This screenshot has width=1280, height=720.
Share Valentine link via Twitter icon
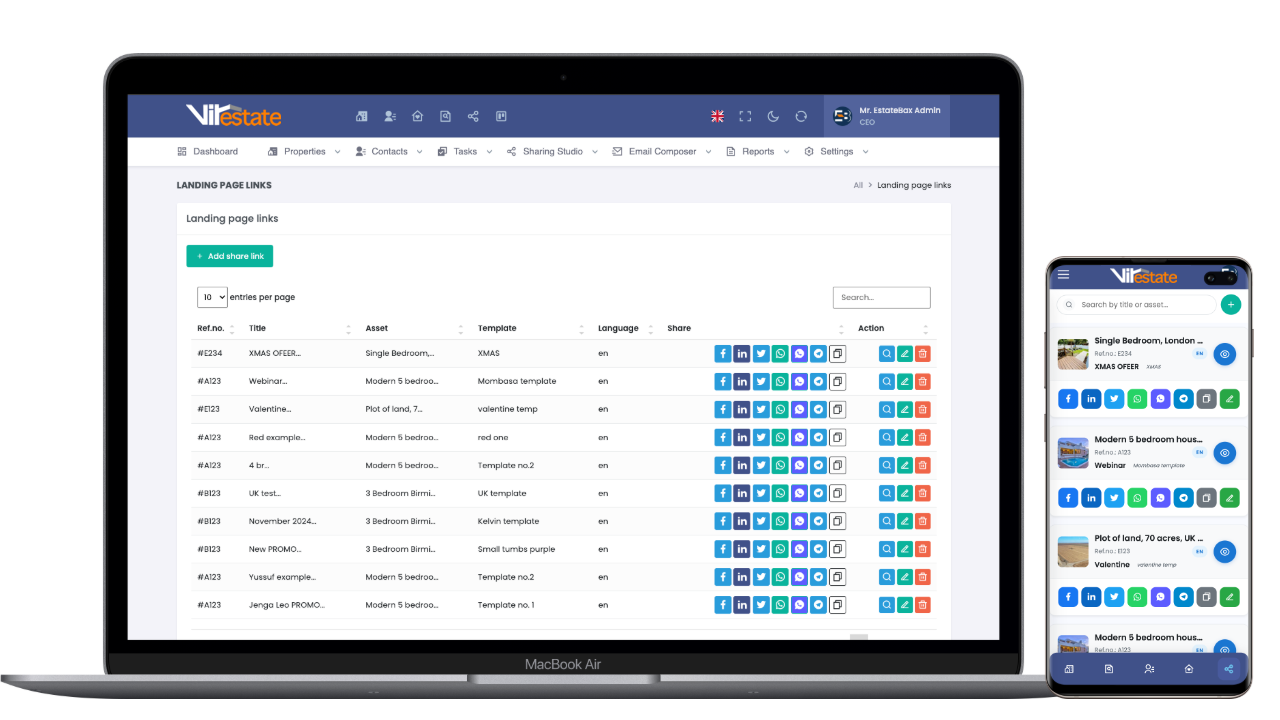coord(761,409)
